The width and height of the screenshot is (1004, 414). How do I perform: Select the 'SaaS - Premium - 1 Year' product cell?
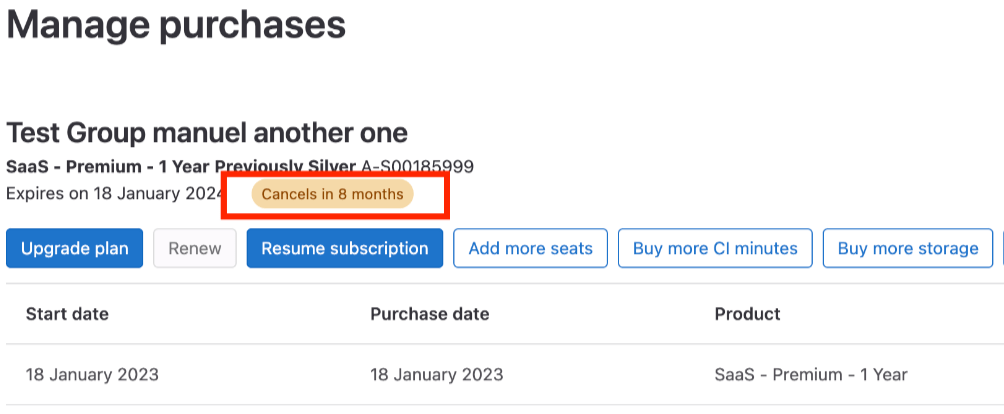point(811,375)
